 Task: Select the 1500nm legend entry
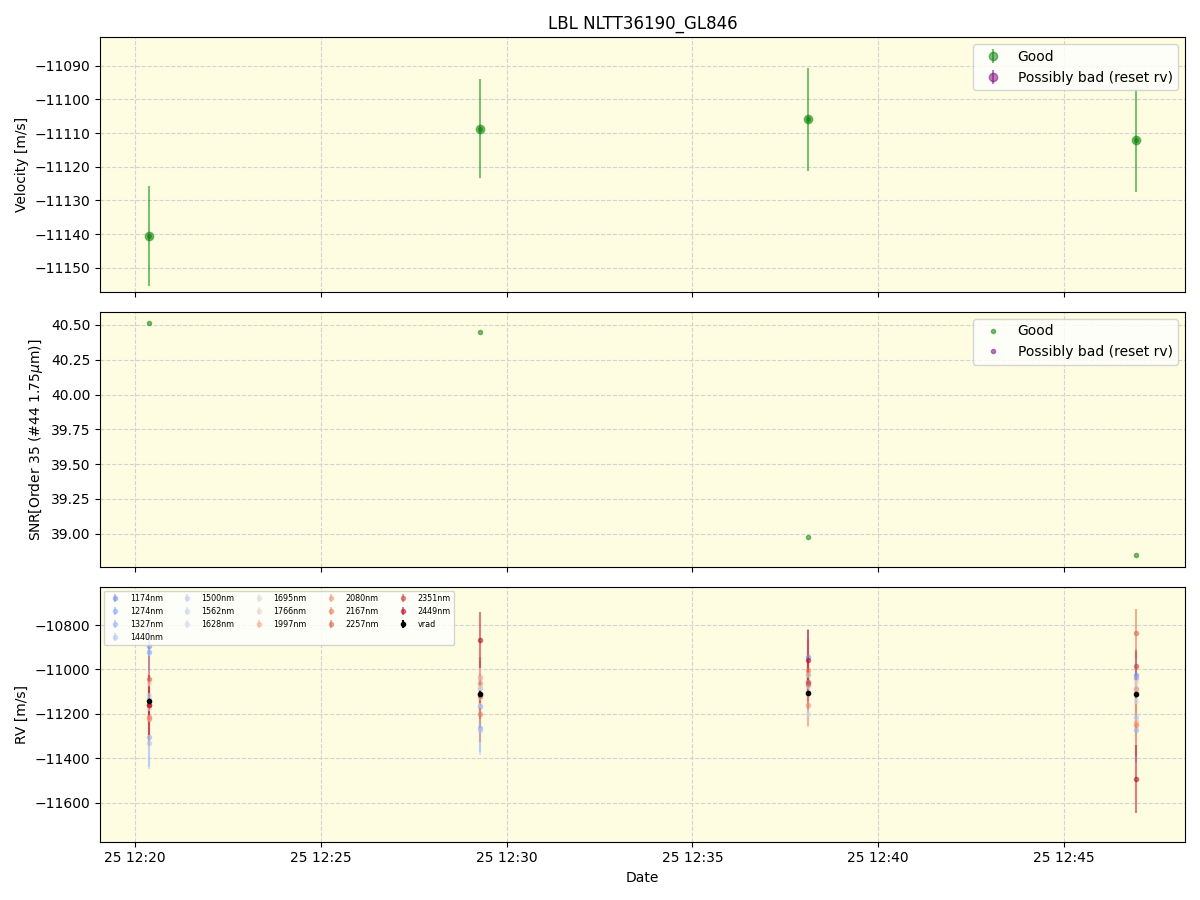(x=208, y=598)
